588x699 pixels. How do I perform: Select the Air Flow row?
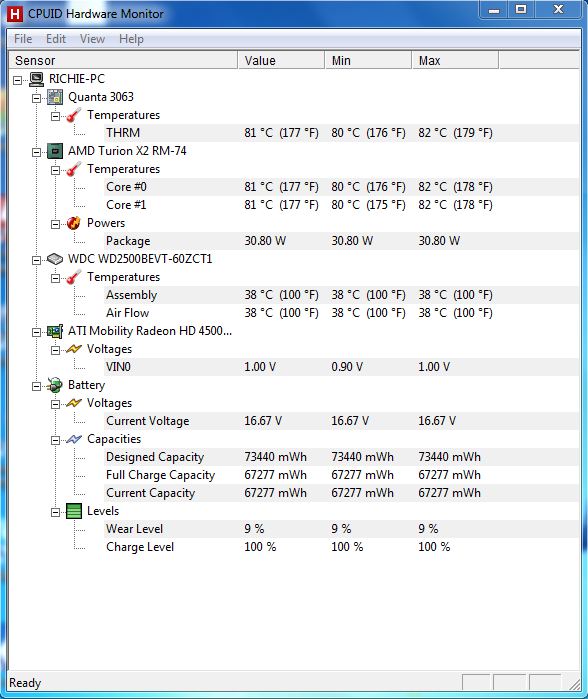[341, 313]
